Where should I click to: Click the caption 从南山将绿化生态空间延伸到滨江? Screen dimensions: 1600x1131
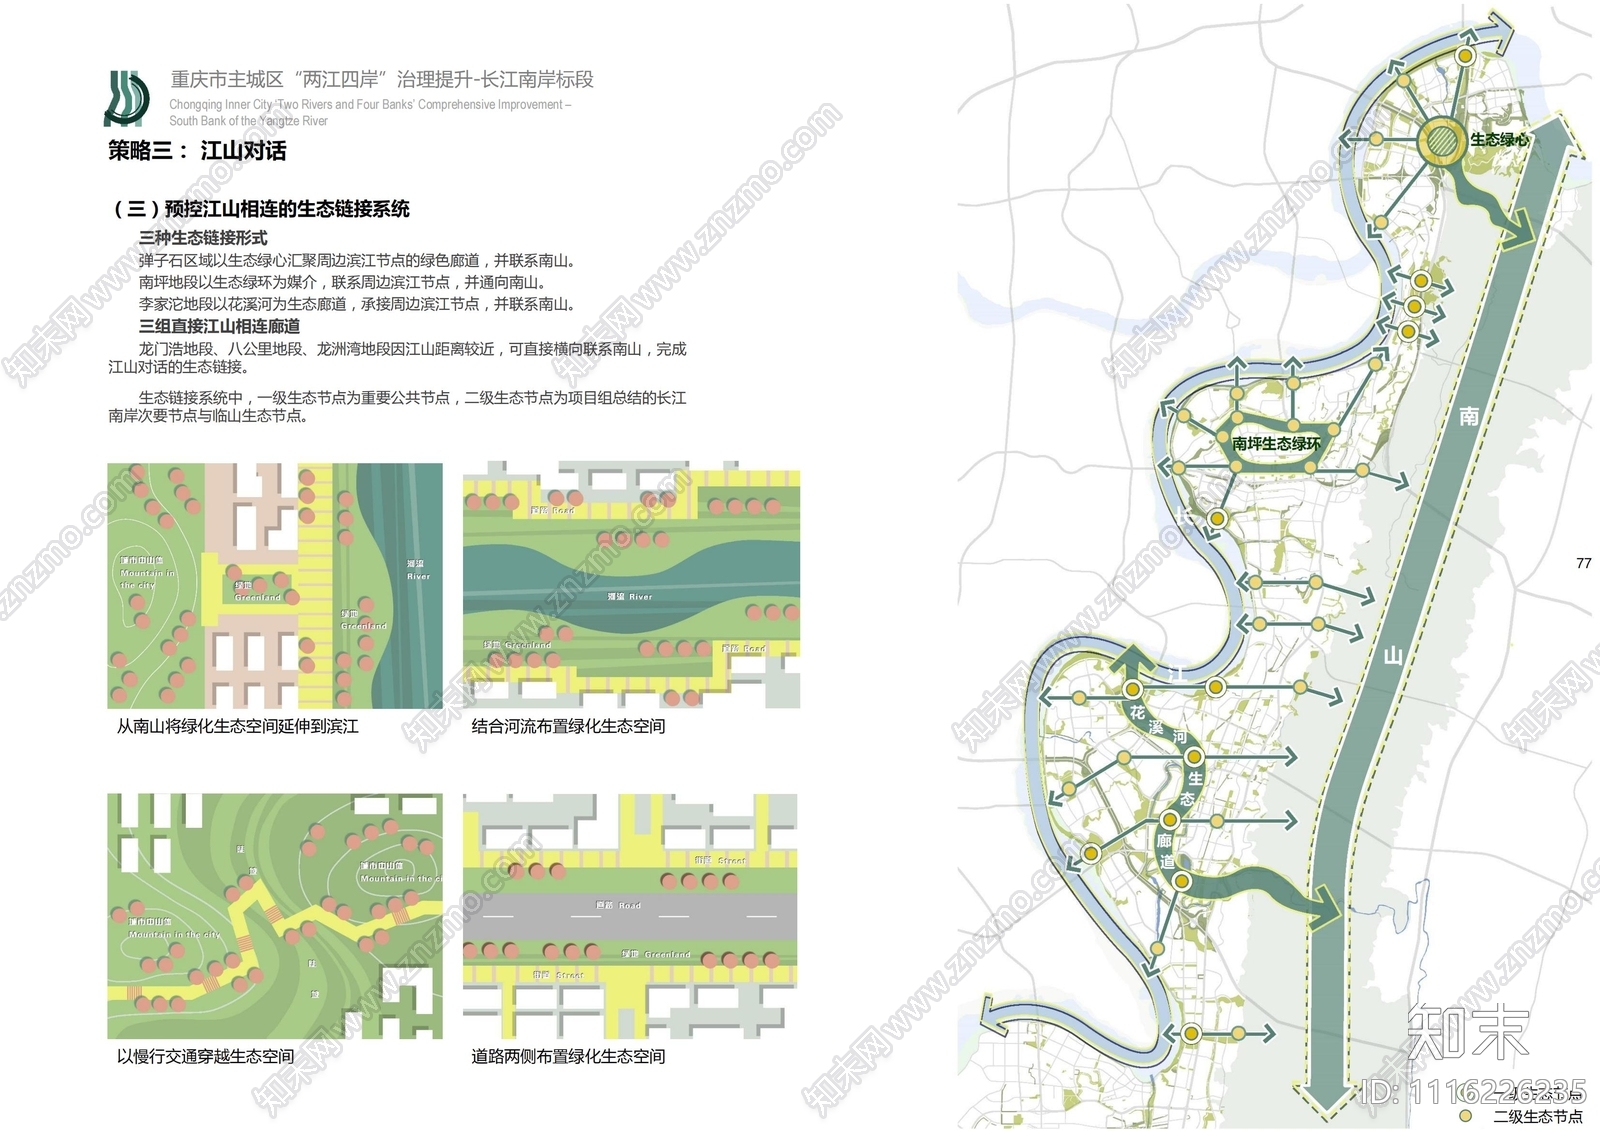coord(238,726)
